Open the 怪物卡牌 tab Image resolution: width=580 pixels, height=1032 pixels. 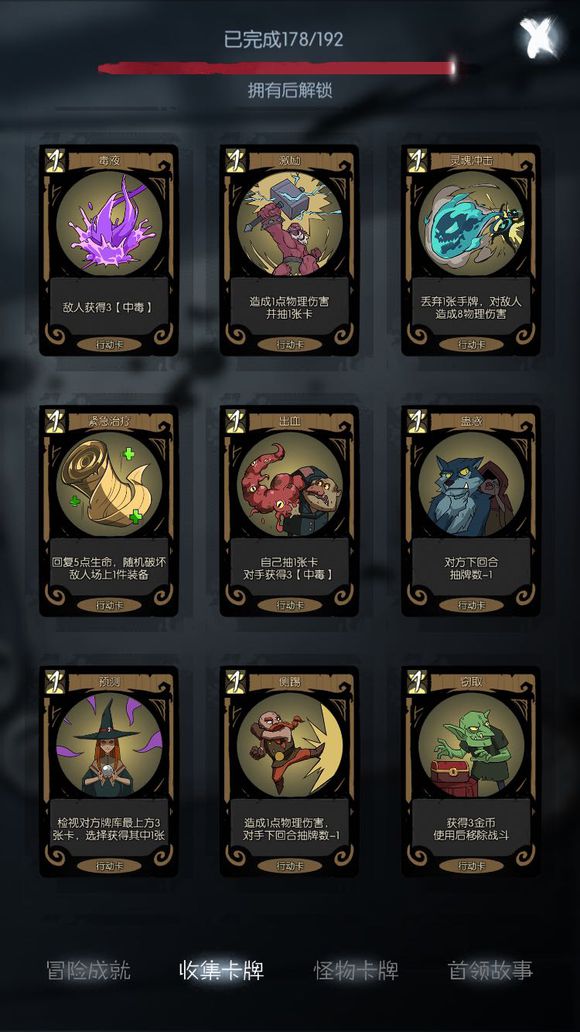(x=356, y=970)
